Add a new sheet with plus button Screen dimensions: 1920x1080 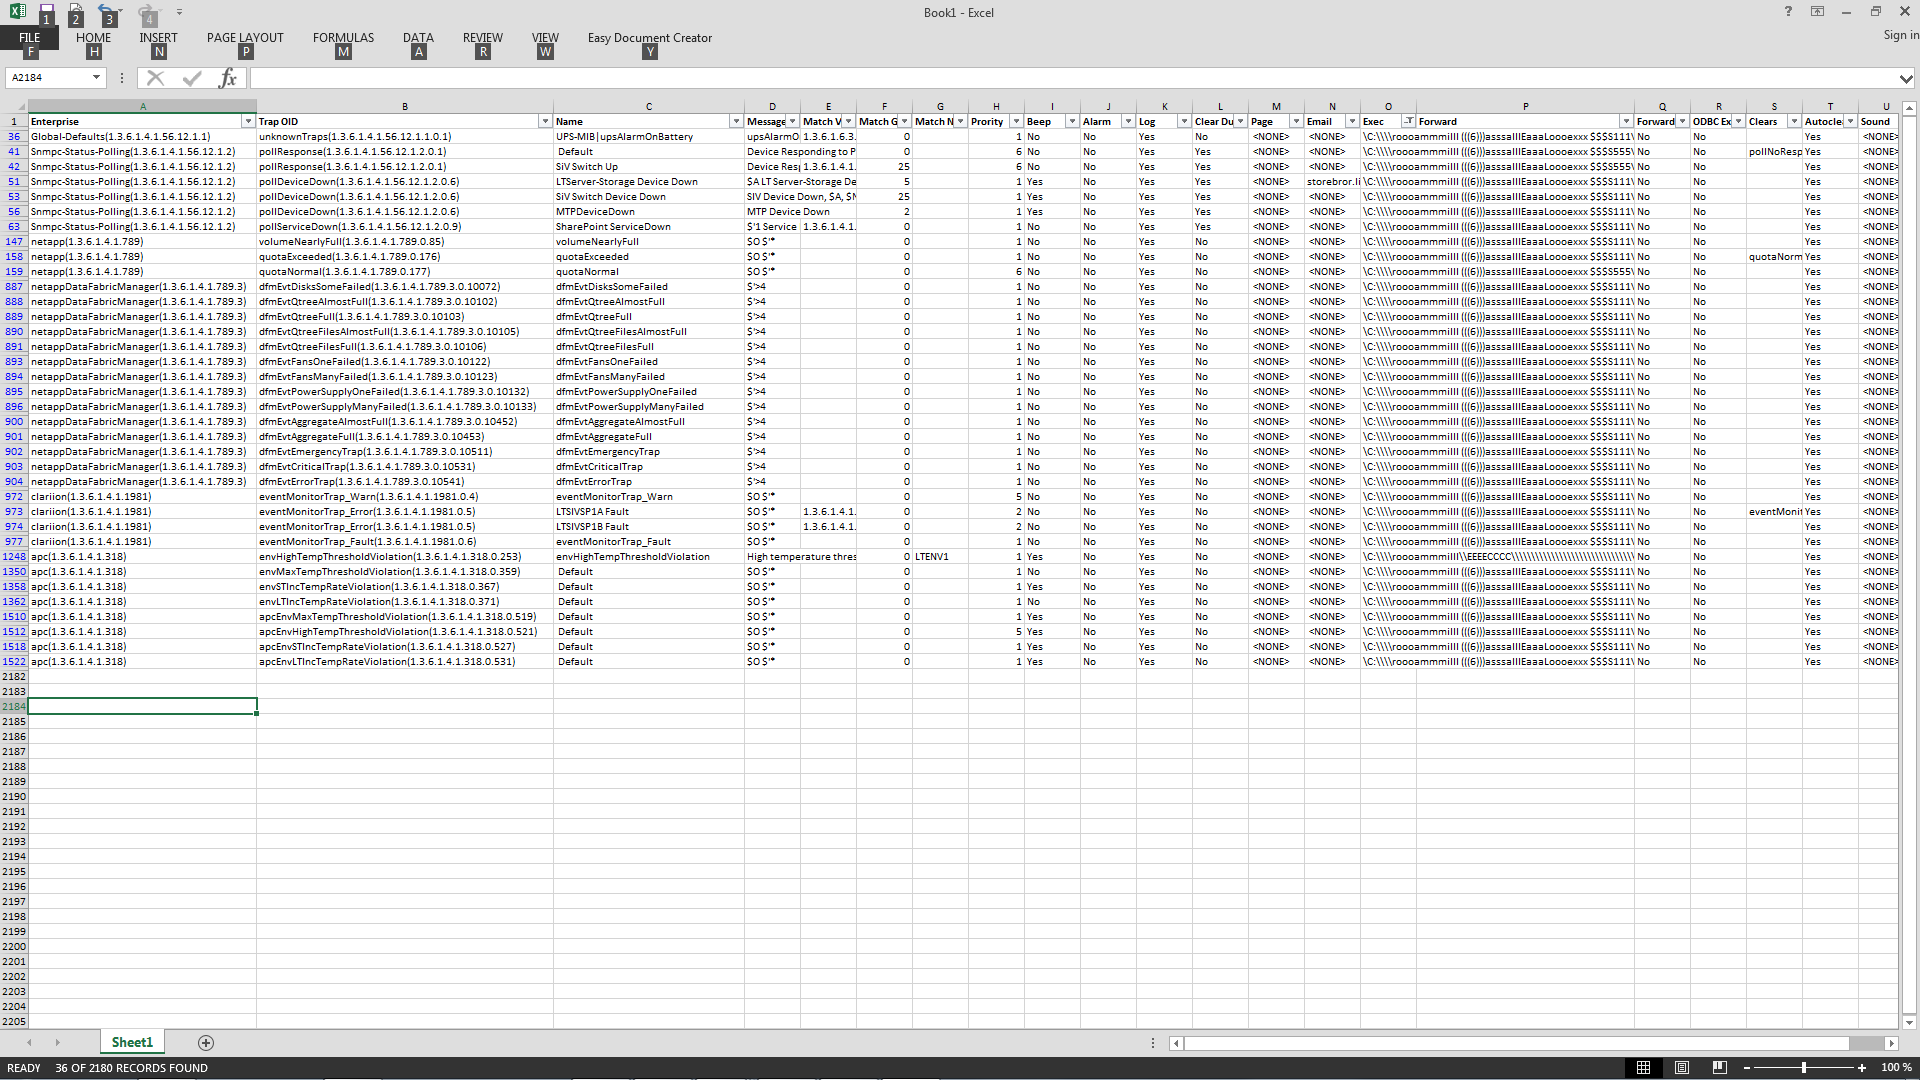click(x=206, y=1043)
